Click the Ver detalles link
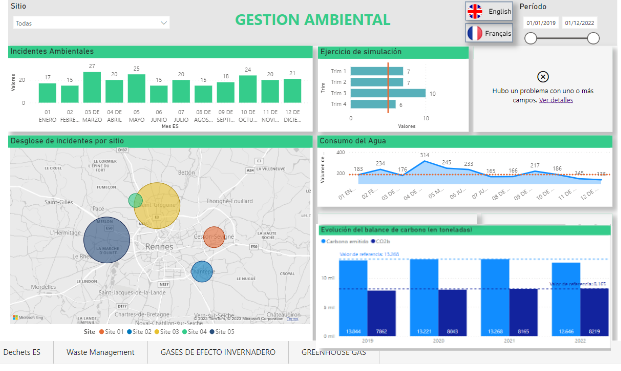Viewport: 621px width, 371px height. click(x=556, y=100)
